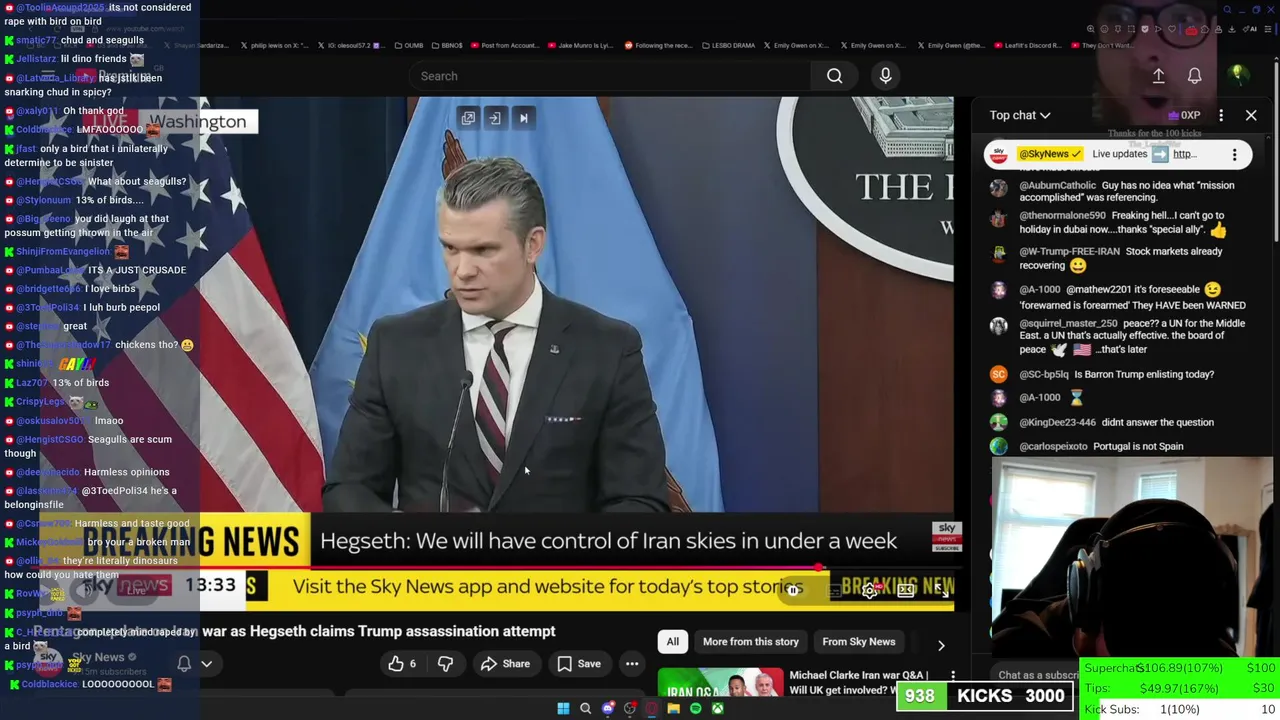Click the YouTube search magnifier button
This screenshot has width=1280, height=720.
(x=834, y=76)
